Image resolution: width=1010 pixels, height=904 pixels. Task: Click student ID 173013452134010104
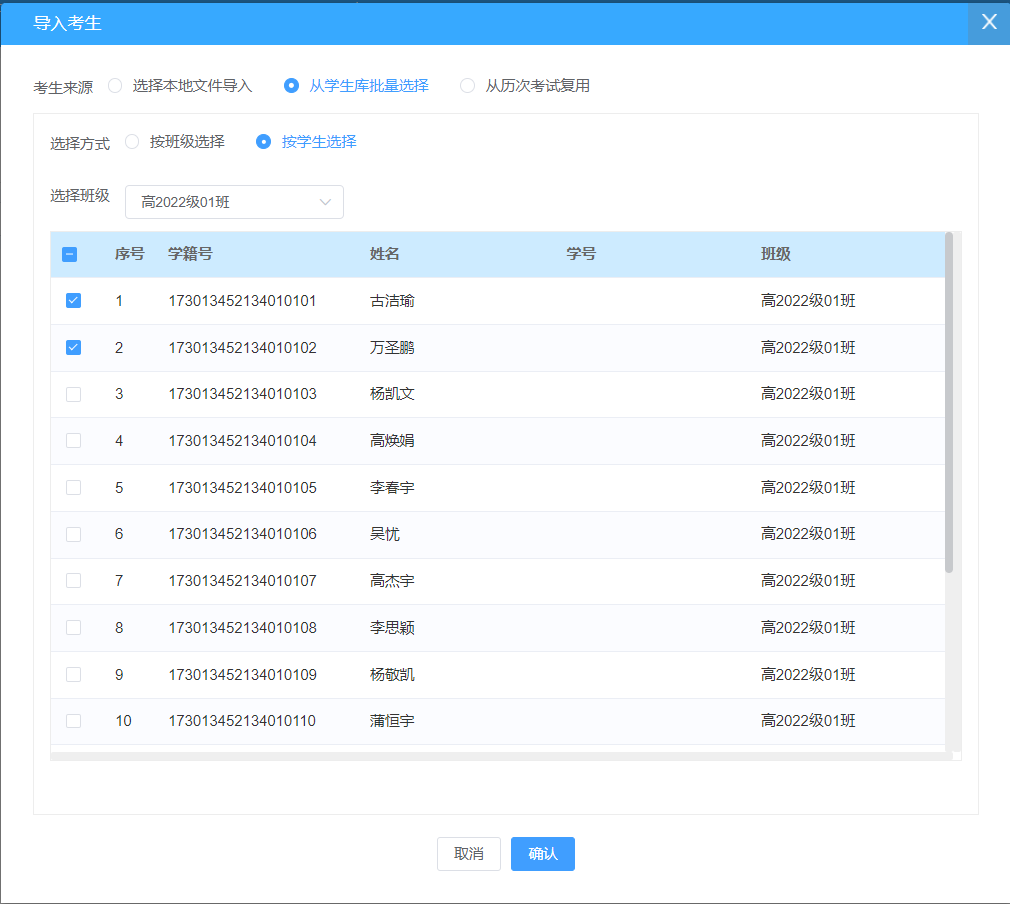[x=242, y=441]
